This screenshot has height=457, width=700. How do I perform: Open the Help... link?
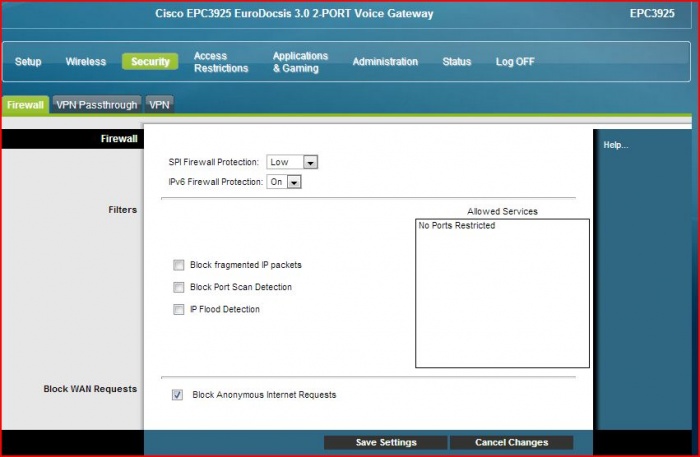point(616,145)
